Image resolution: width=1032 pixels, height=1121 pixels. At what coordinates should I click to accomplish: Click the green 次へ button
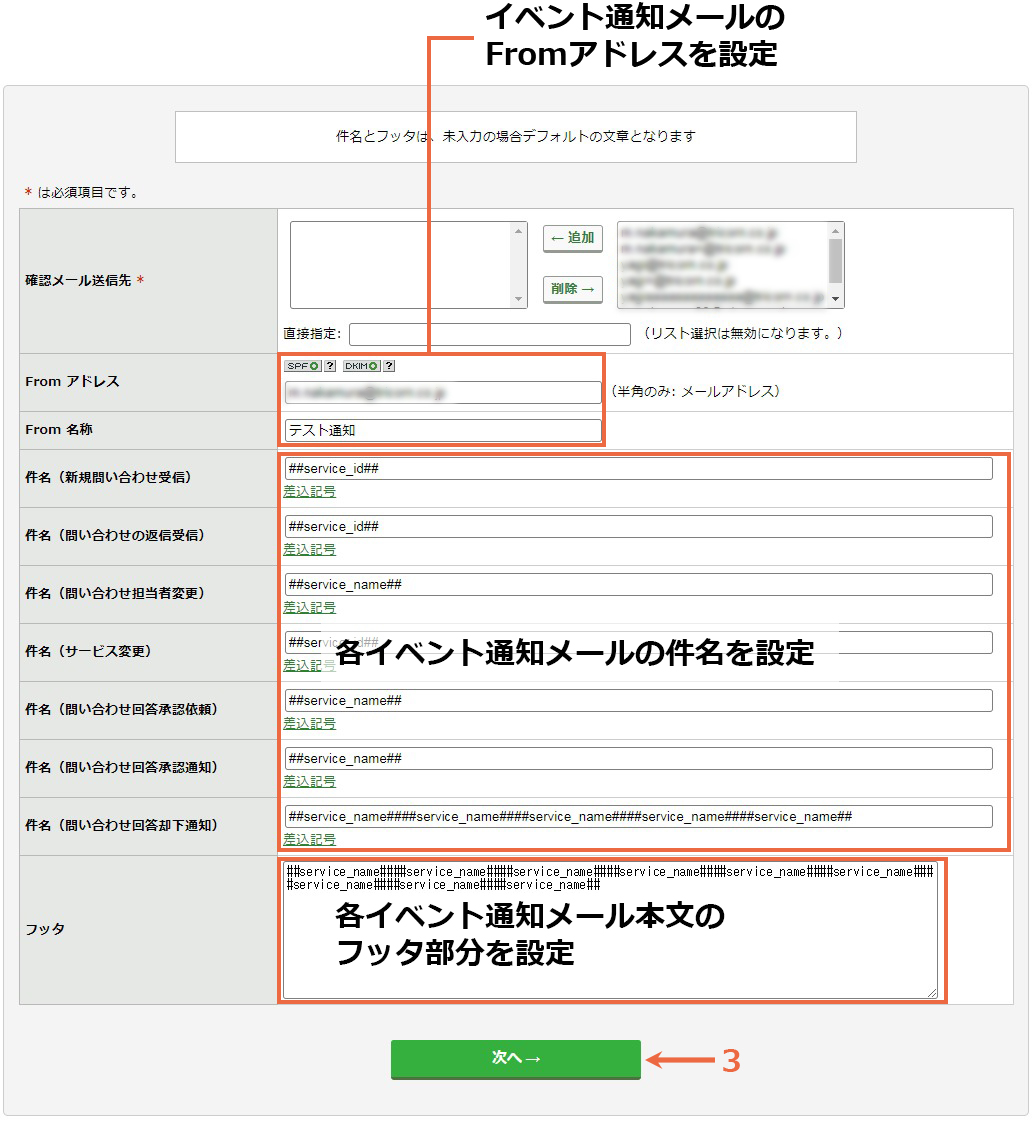click(515, 1058)
